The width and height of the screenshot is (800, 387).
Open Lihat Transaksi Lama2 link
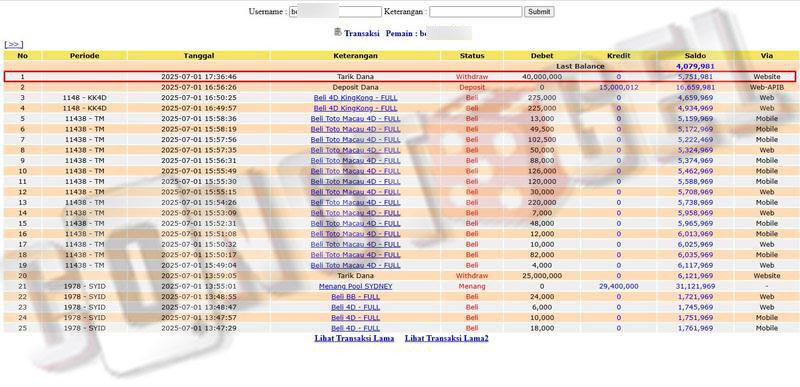tap(446, 338)
